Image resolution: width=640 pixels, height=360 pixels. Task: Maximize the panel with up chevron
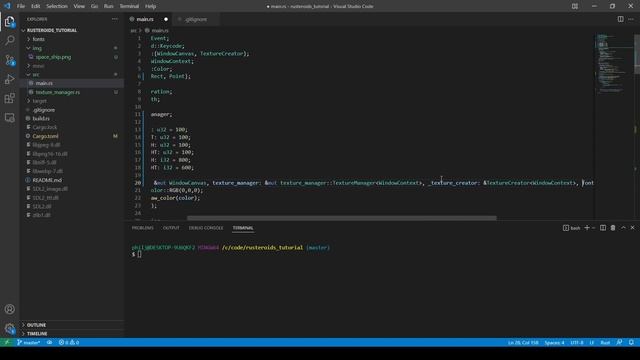point(623,228)
